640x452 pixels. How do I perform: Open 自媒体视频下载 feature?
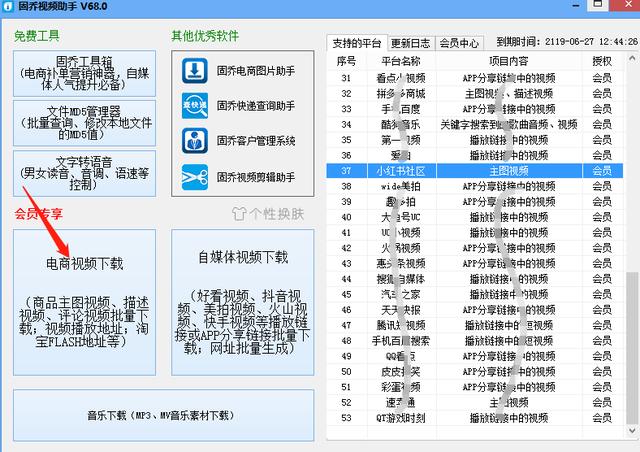pos(243,302)
